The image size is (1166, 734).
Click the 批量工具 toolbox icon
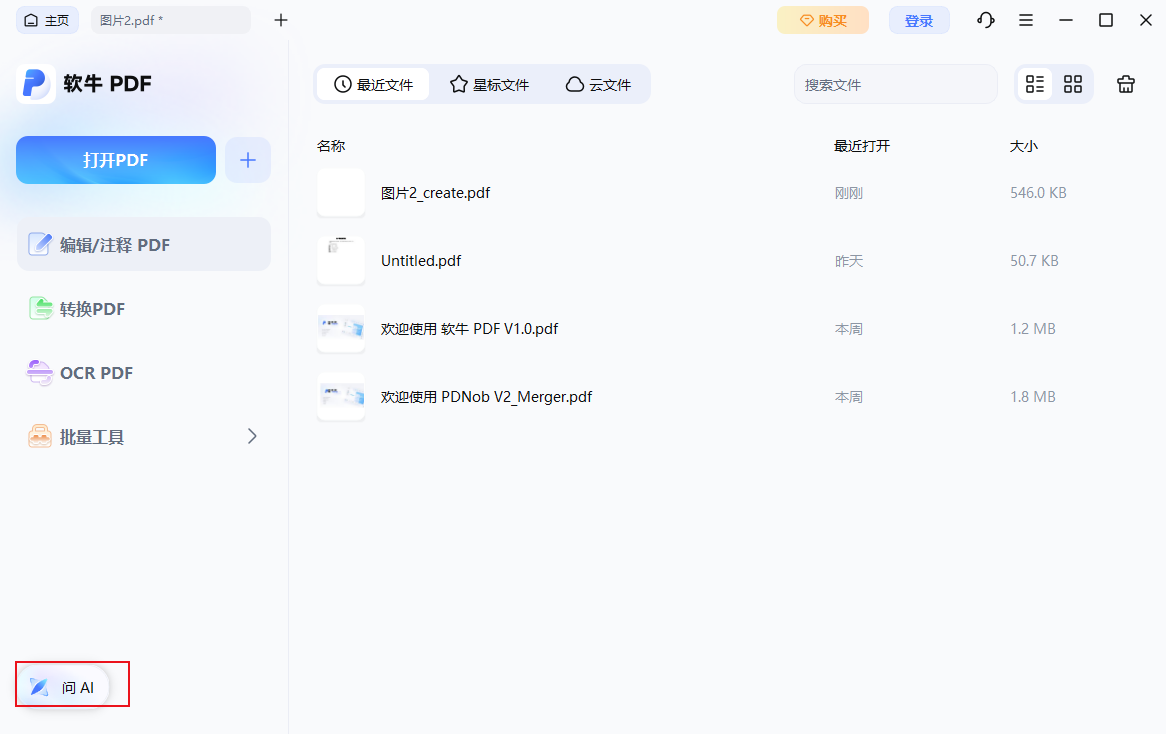(40, 436)
